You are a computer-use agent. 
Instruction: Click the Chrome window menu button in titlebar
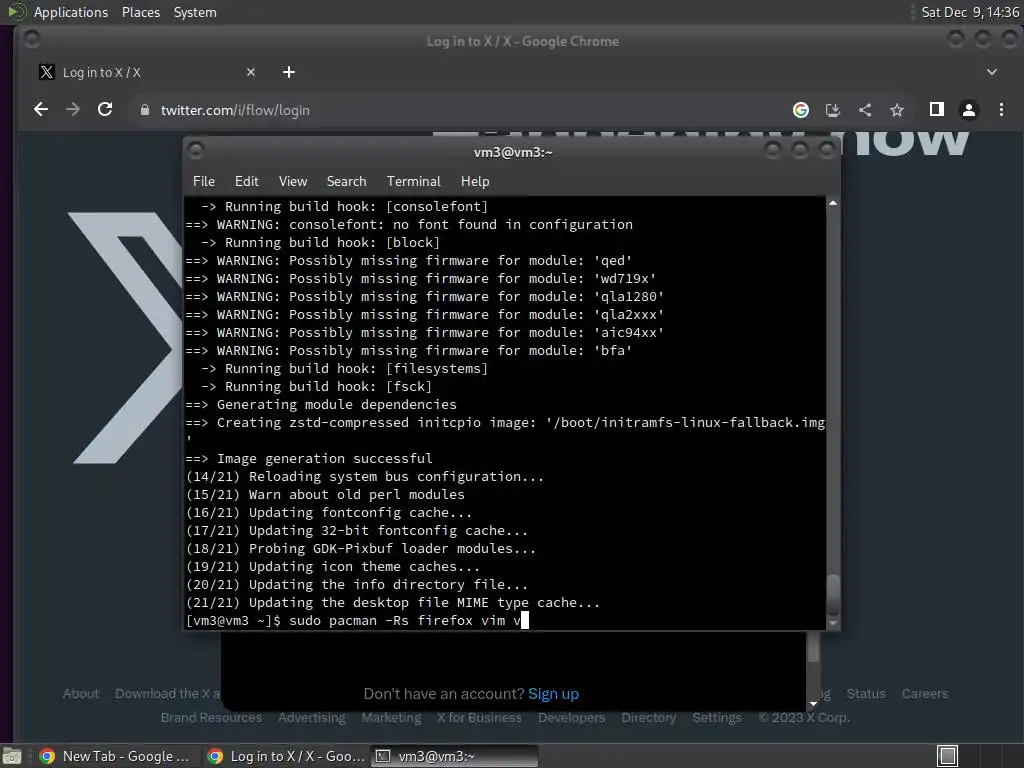(31, 40)
